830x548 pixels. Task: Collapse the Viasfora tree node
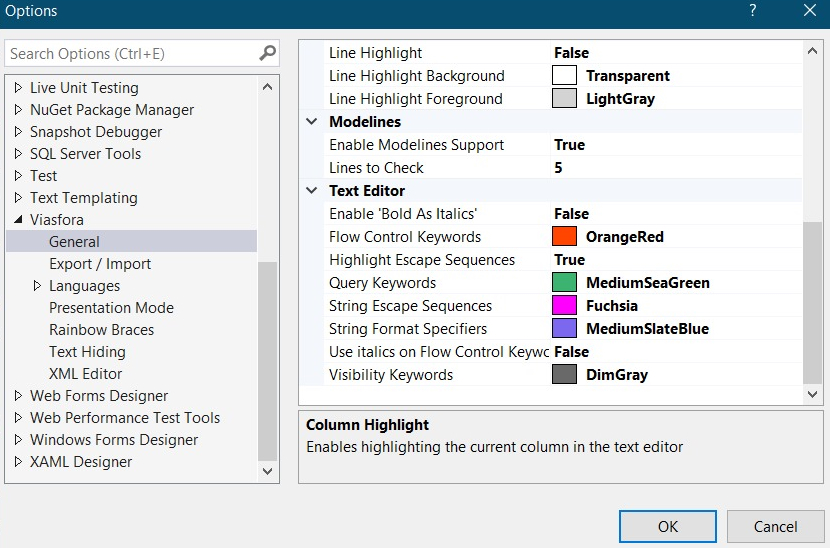(18, 220)
